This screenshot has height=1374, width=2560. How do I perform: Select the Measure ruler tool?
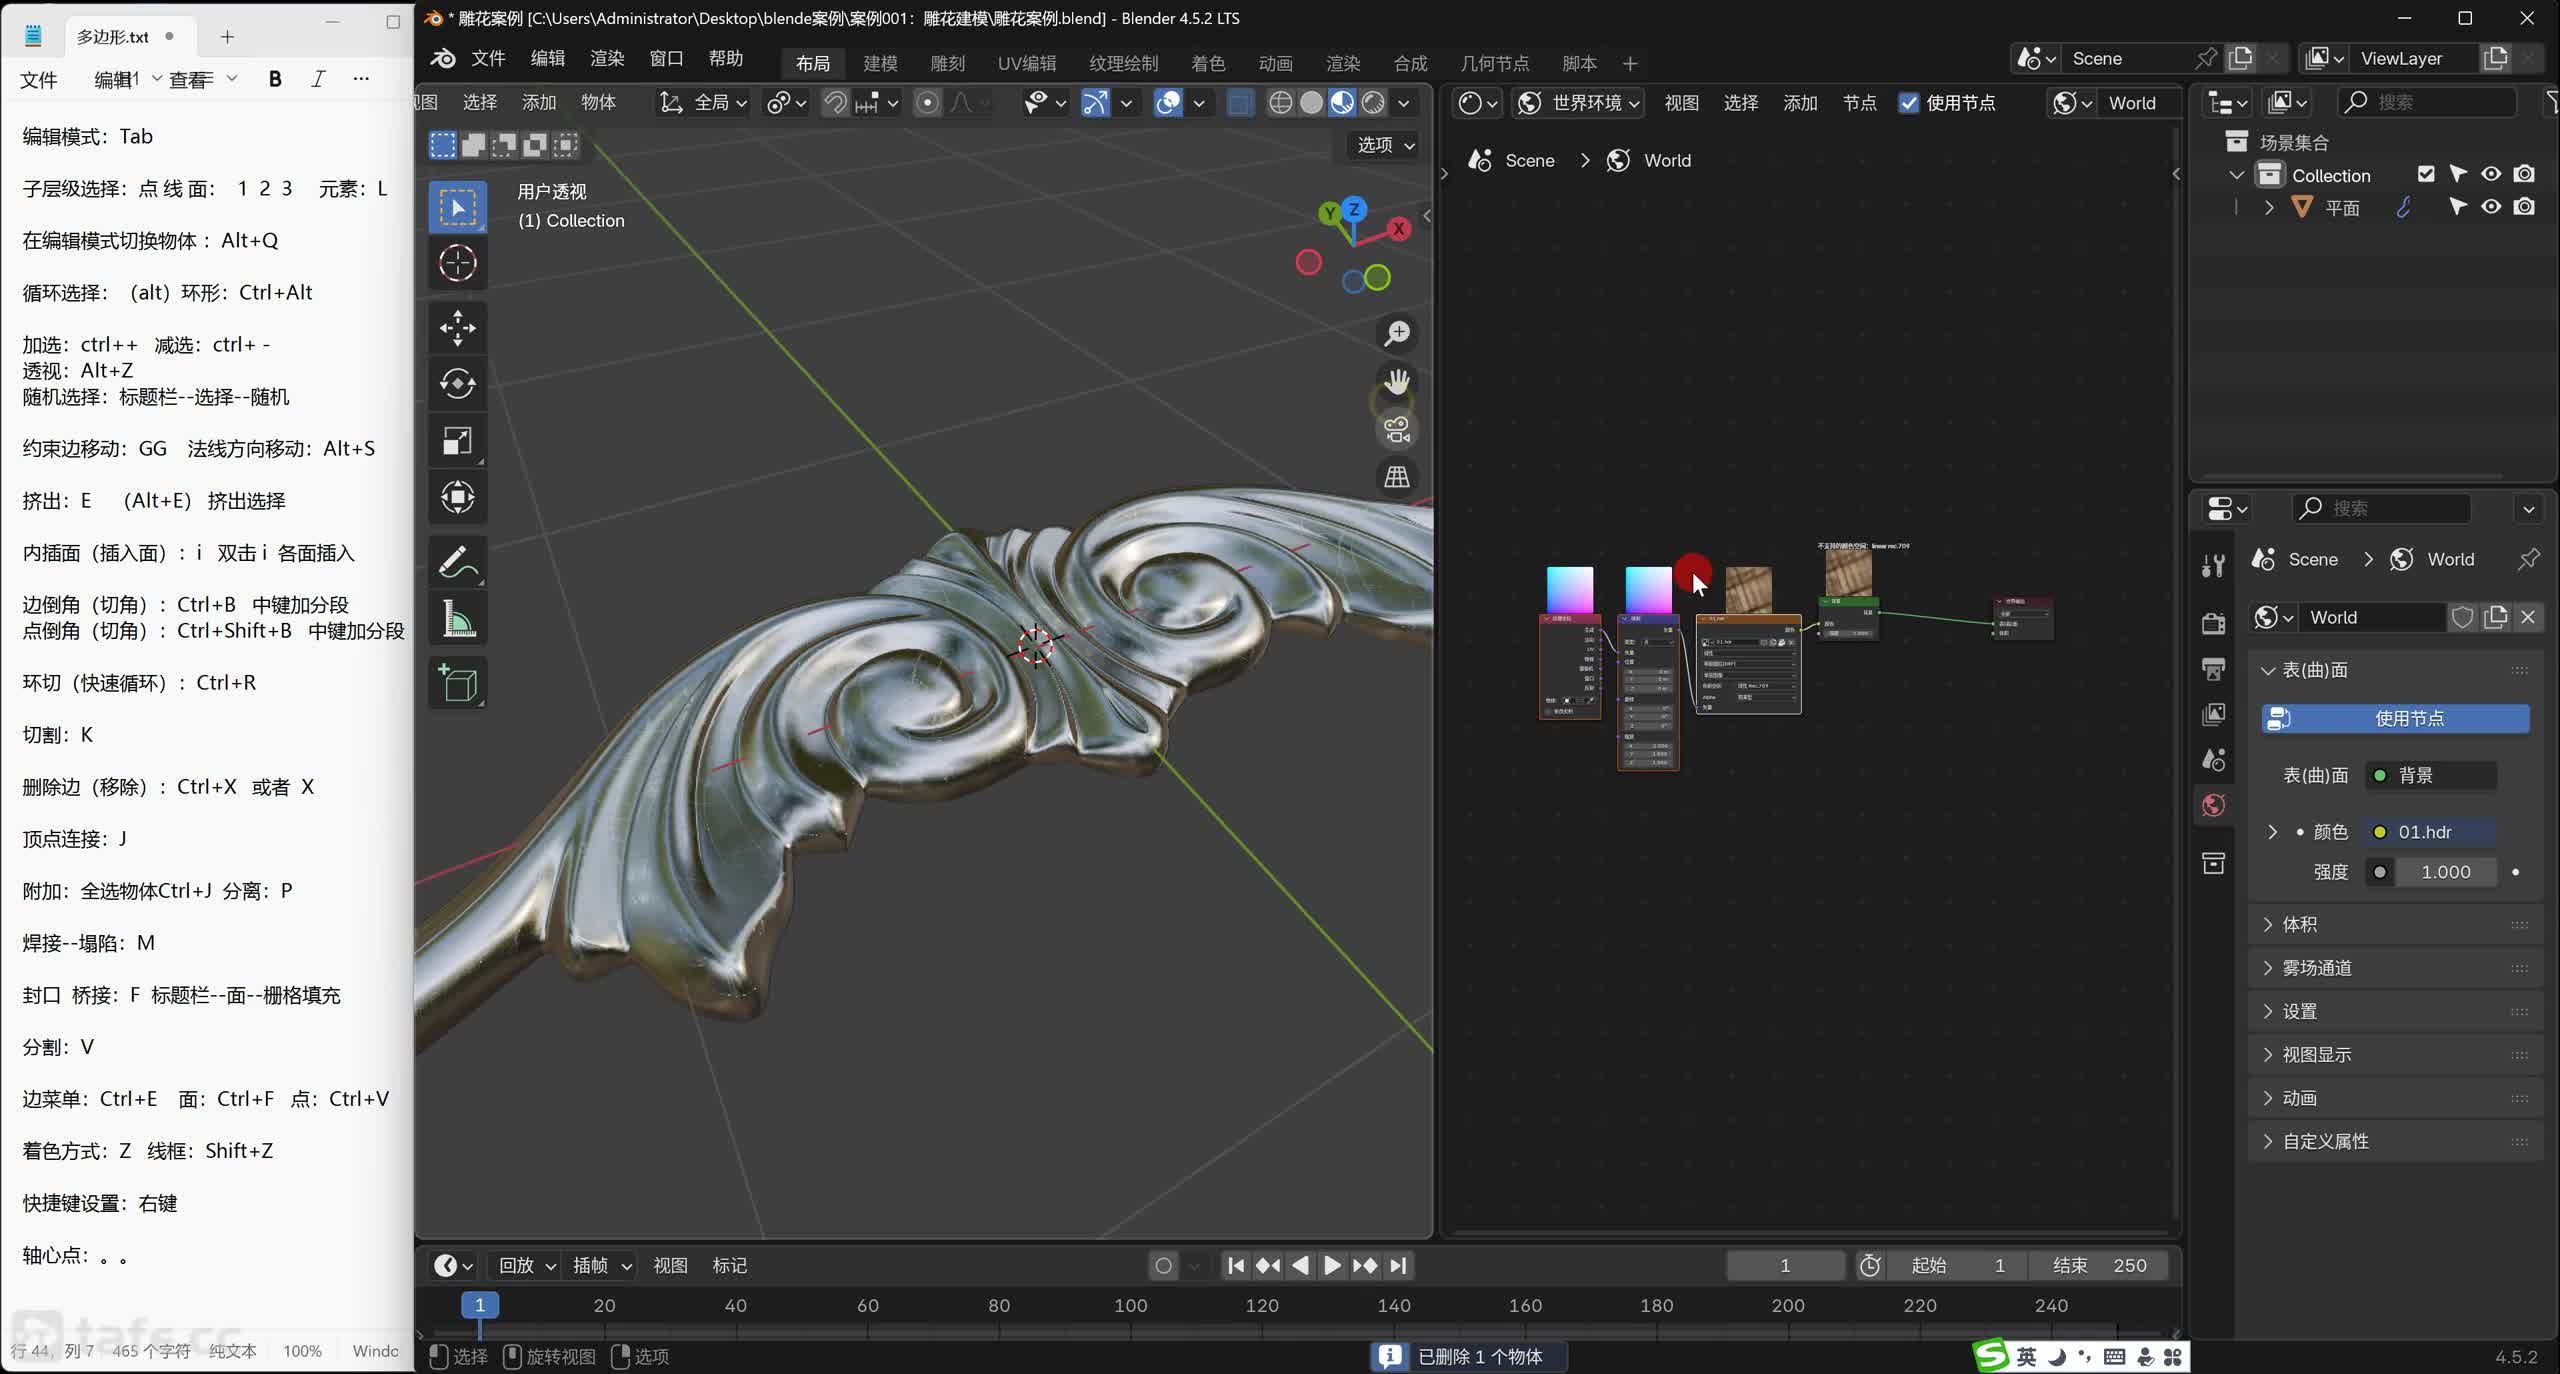point(458,620)
